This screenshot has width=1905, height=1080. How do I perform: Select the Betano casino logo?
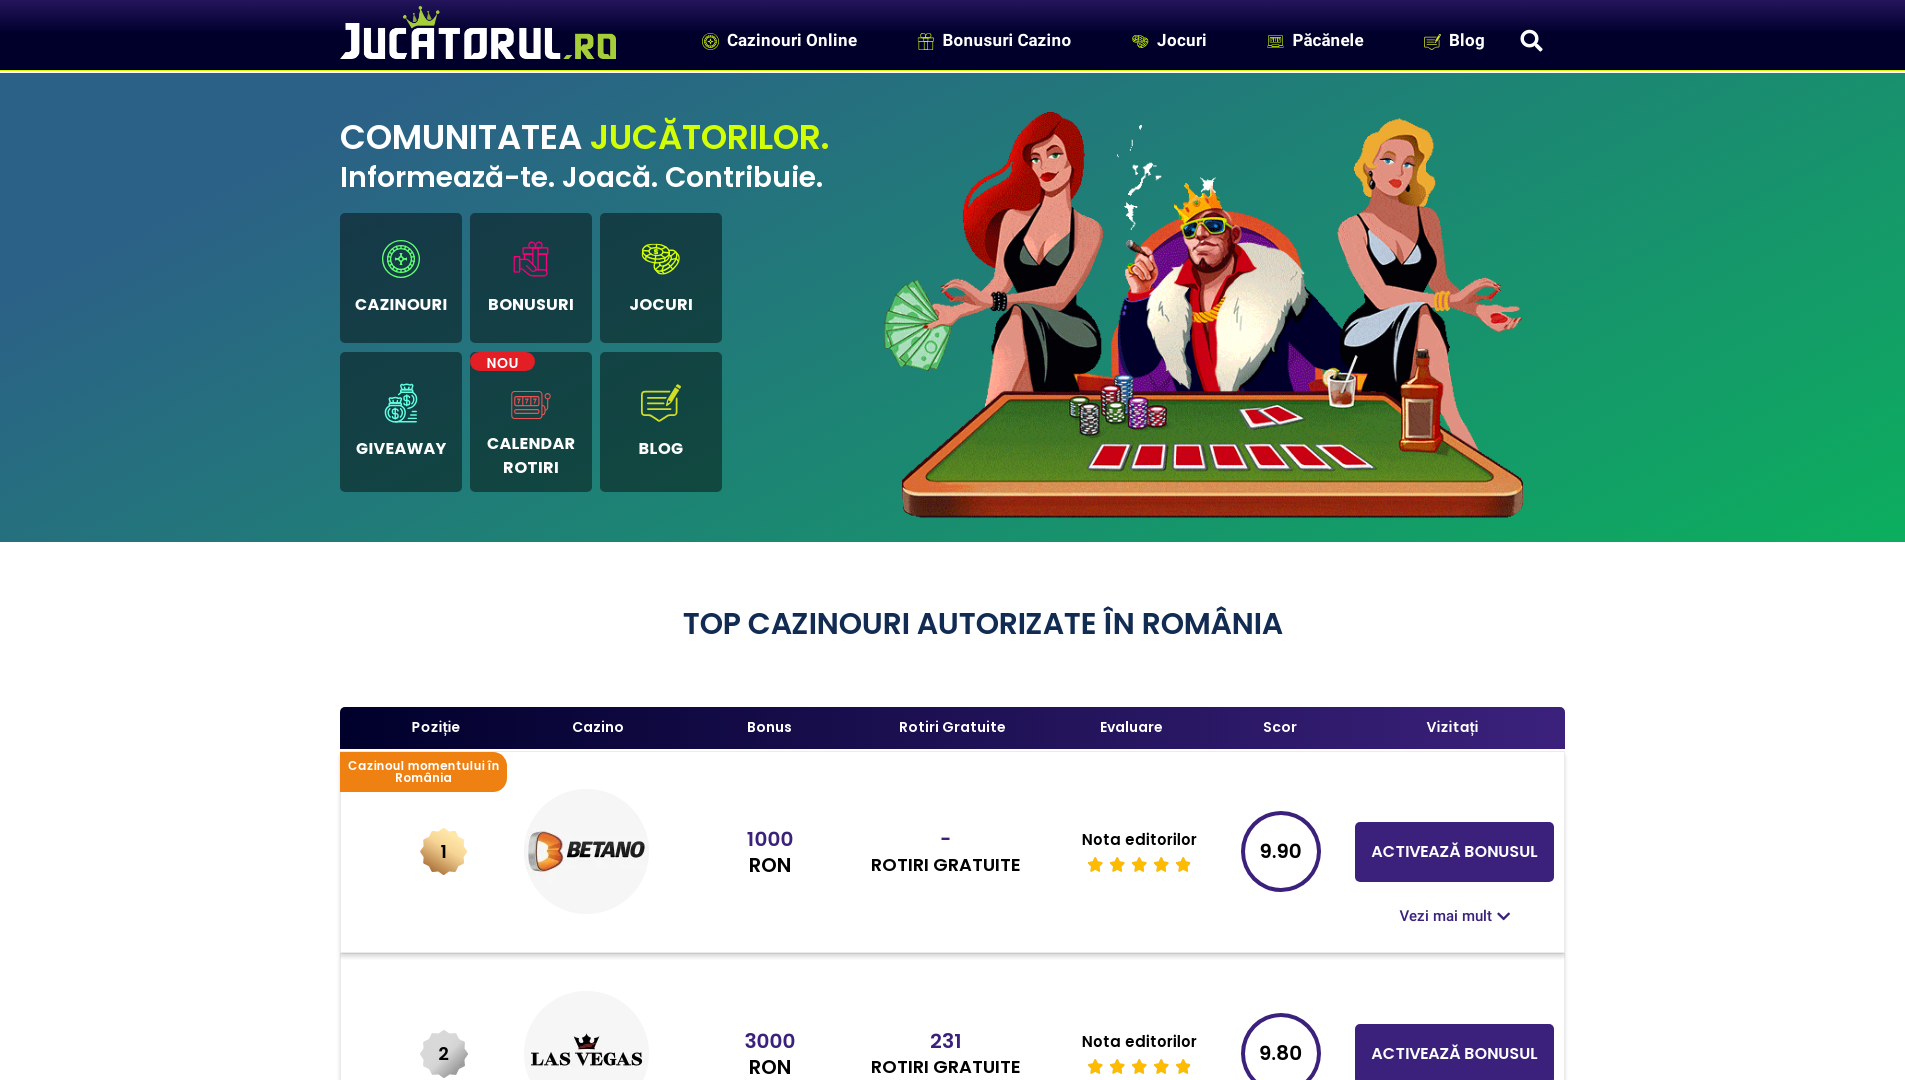click(587, 851)
